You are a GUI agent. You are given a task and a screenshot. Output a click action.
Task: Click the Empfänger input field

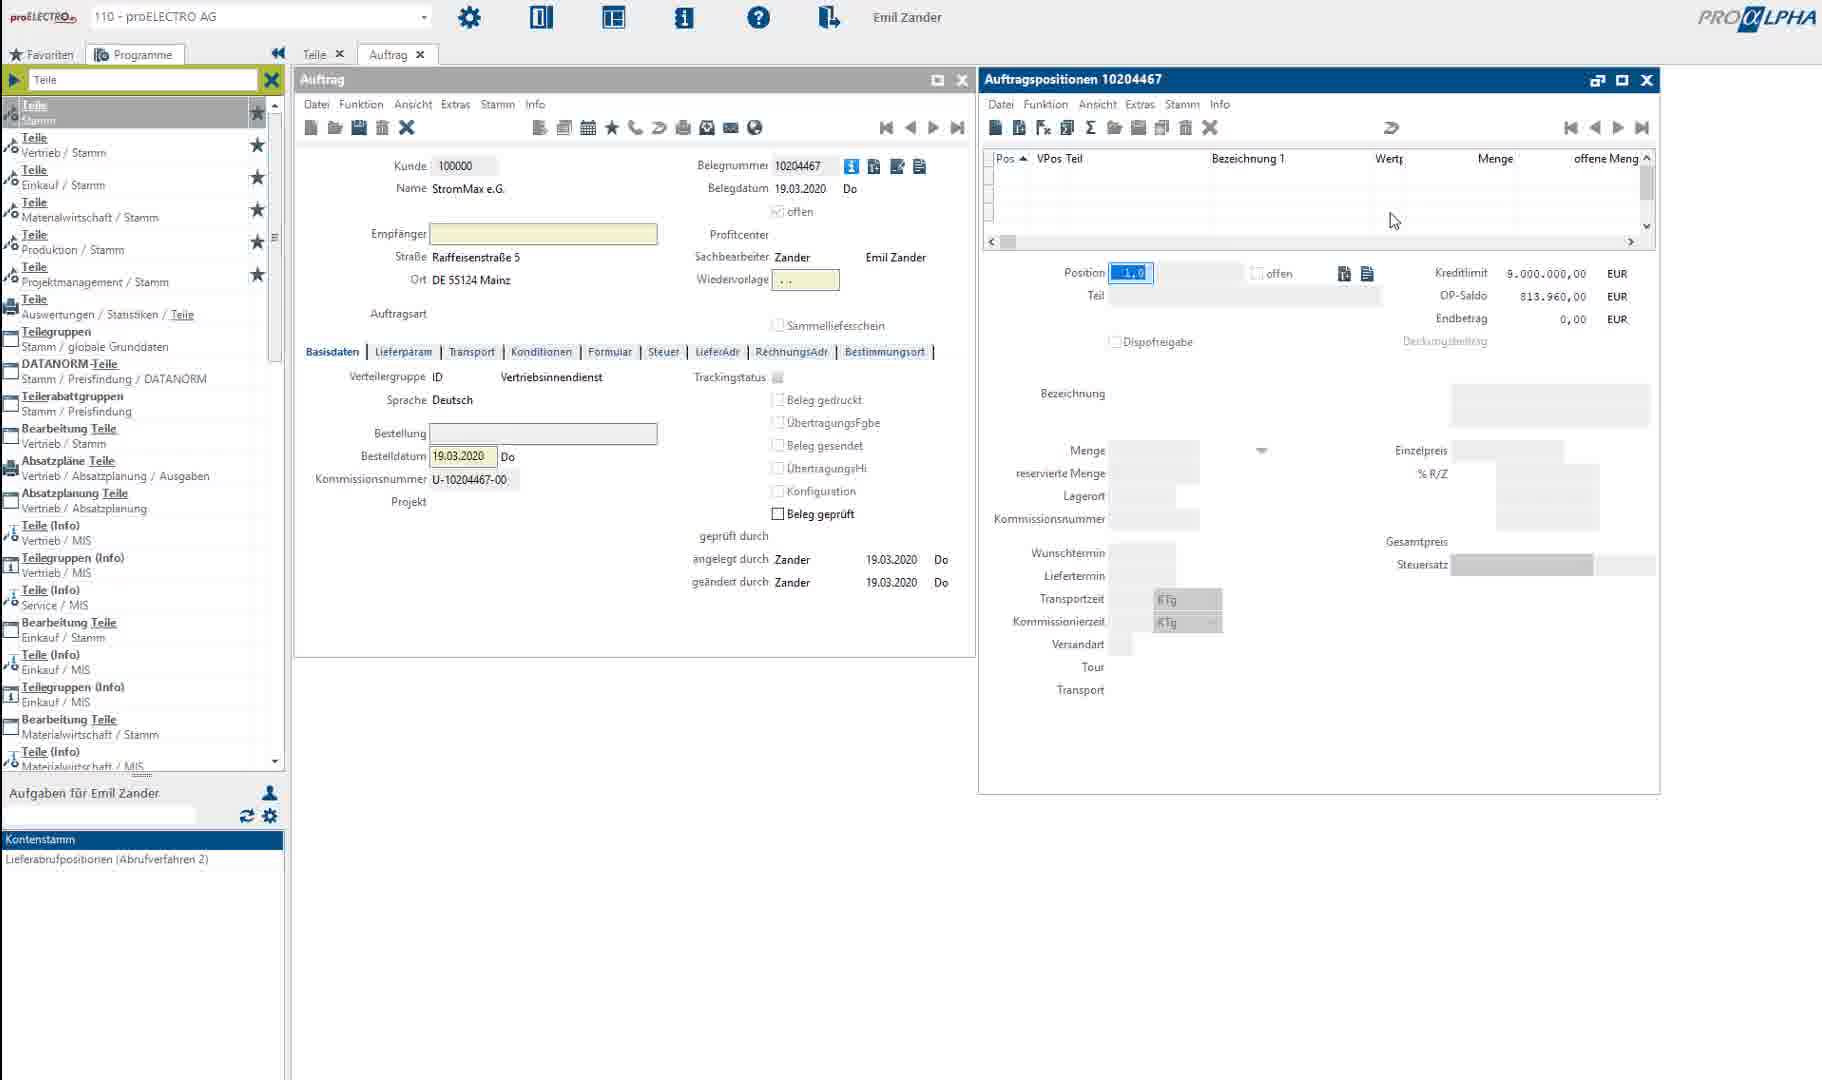(543, 234)
